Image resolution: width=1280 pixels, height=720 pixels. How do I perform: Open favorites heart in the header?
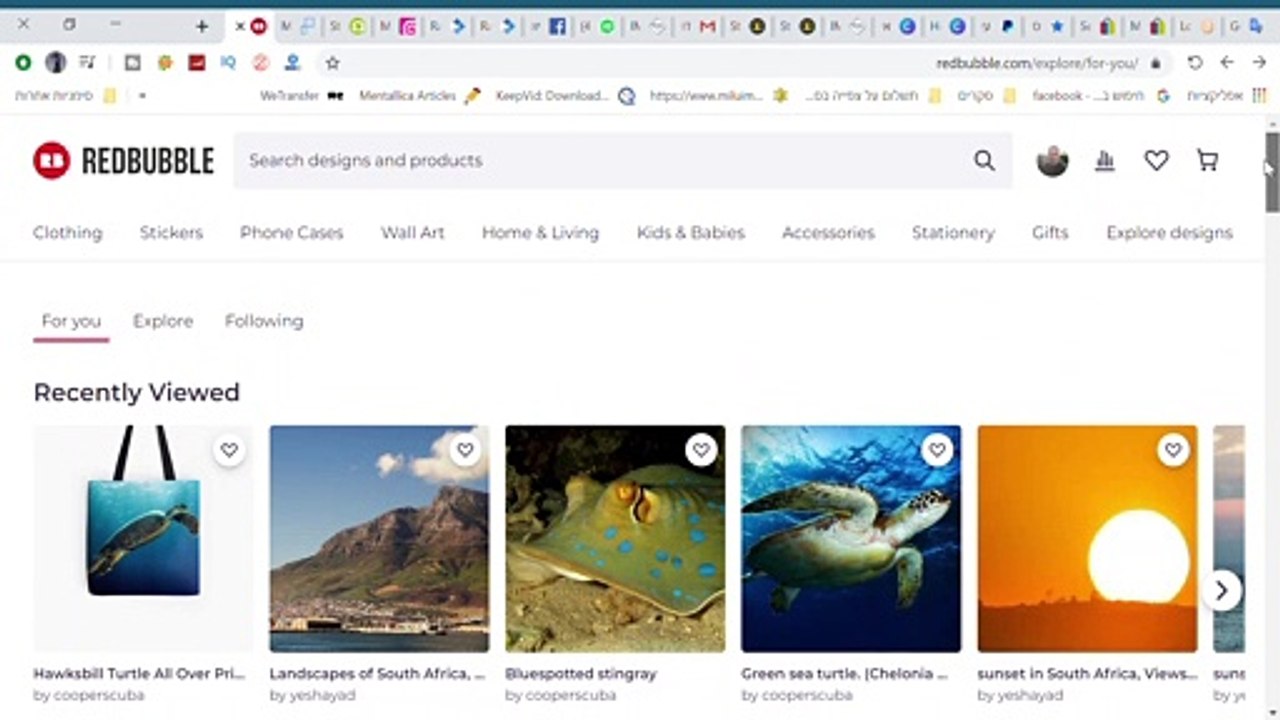coord(1156,161)
